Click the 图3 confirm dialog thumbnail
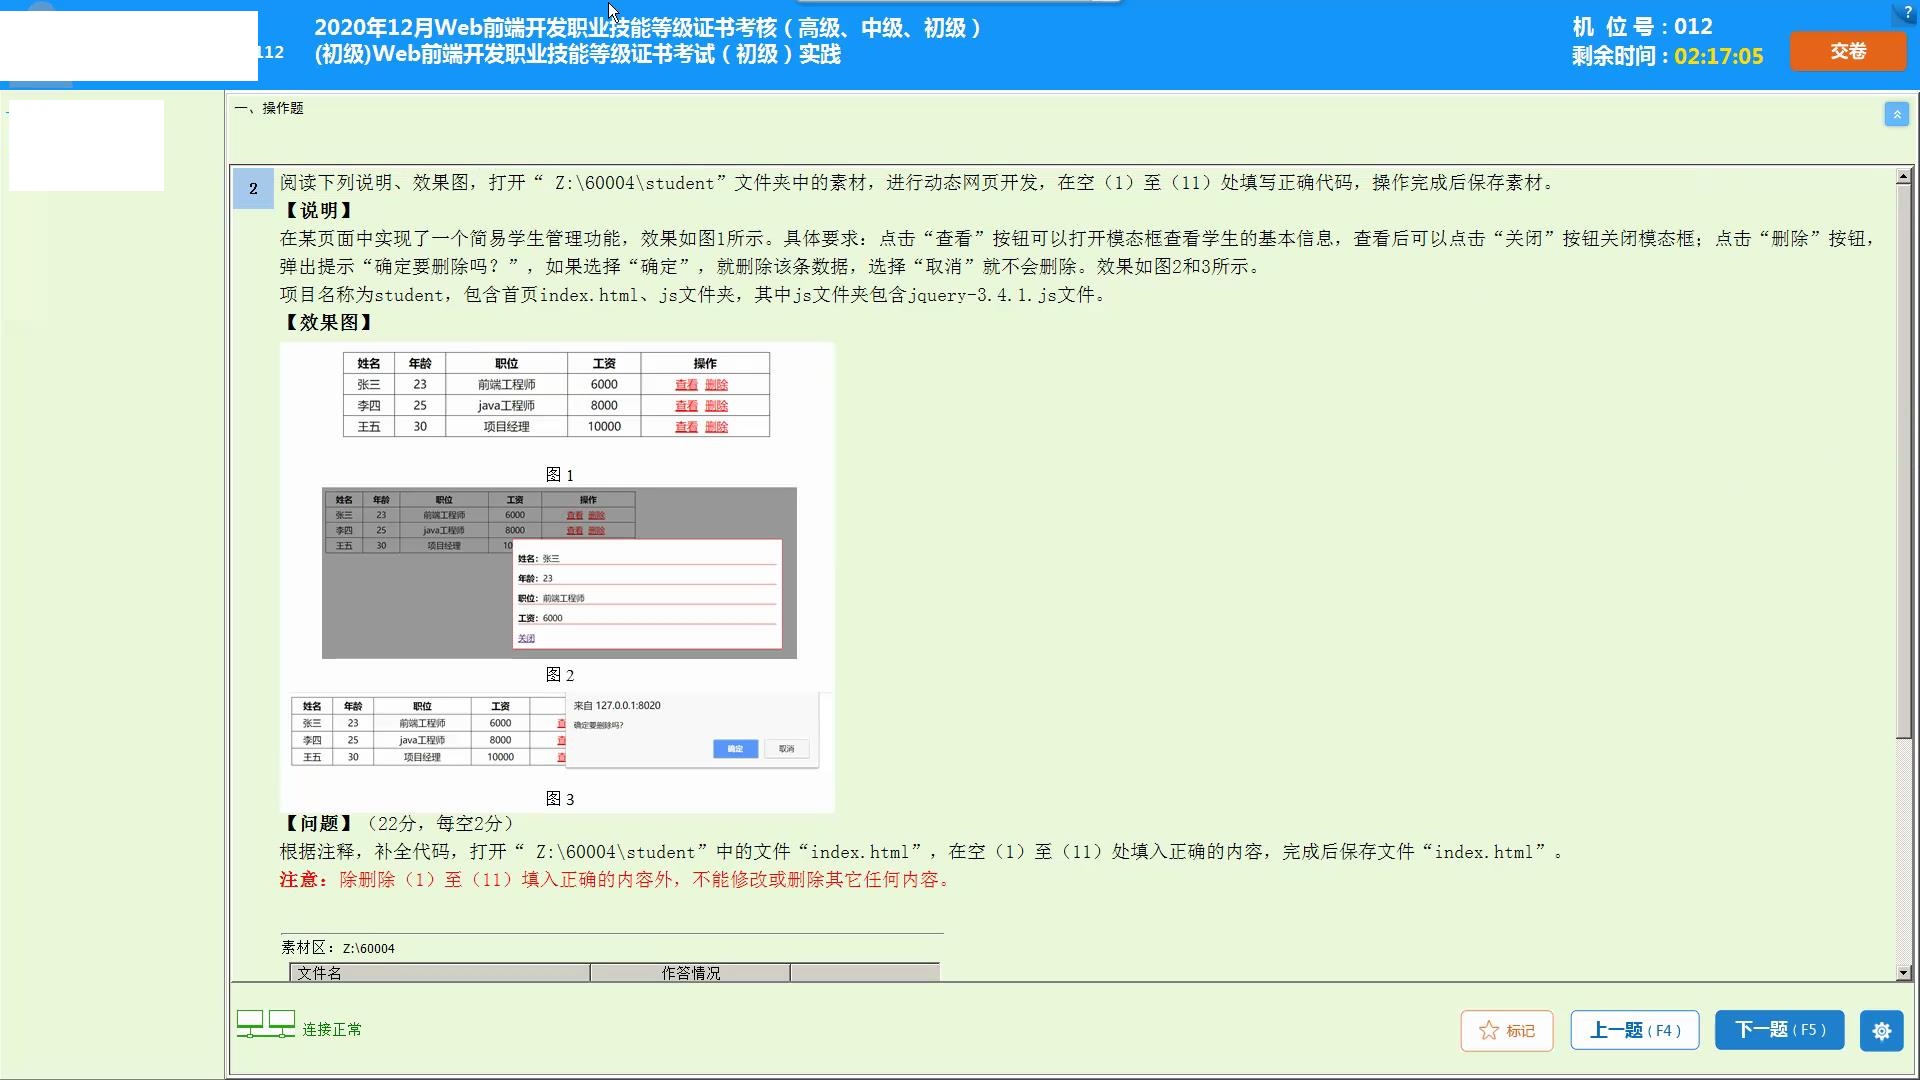The height and width of the screenshot is (1080, 1920). [x=556, y=731]
